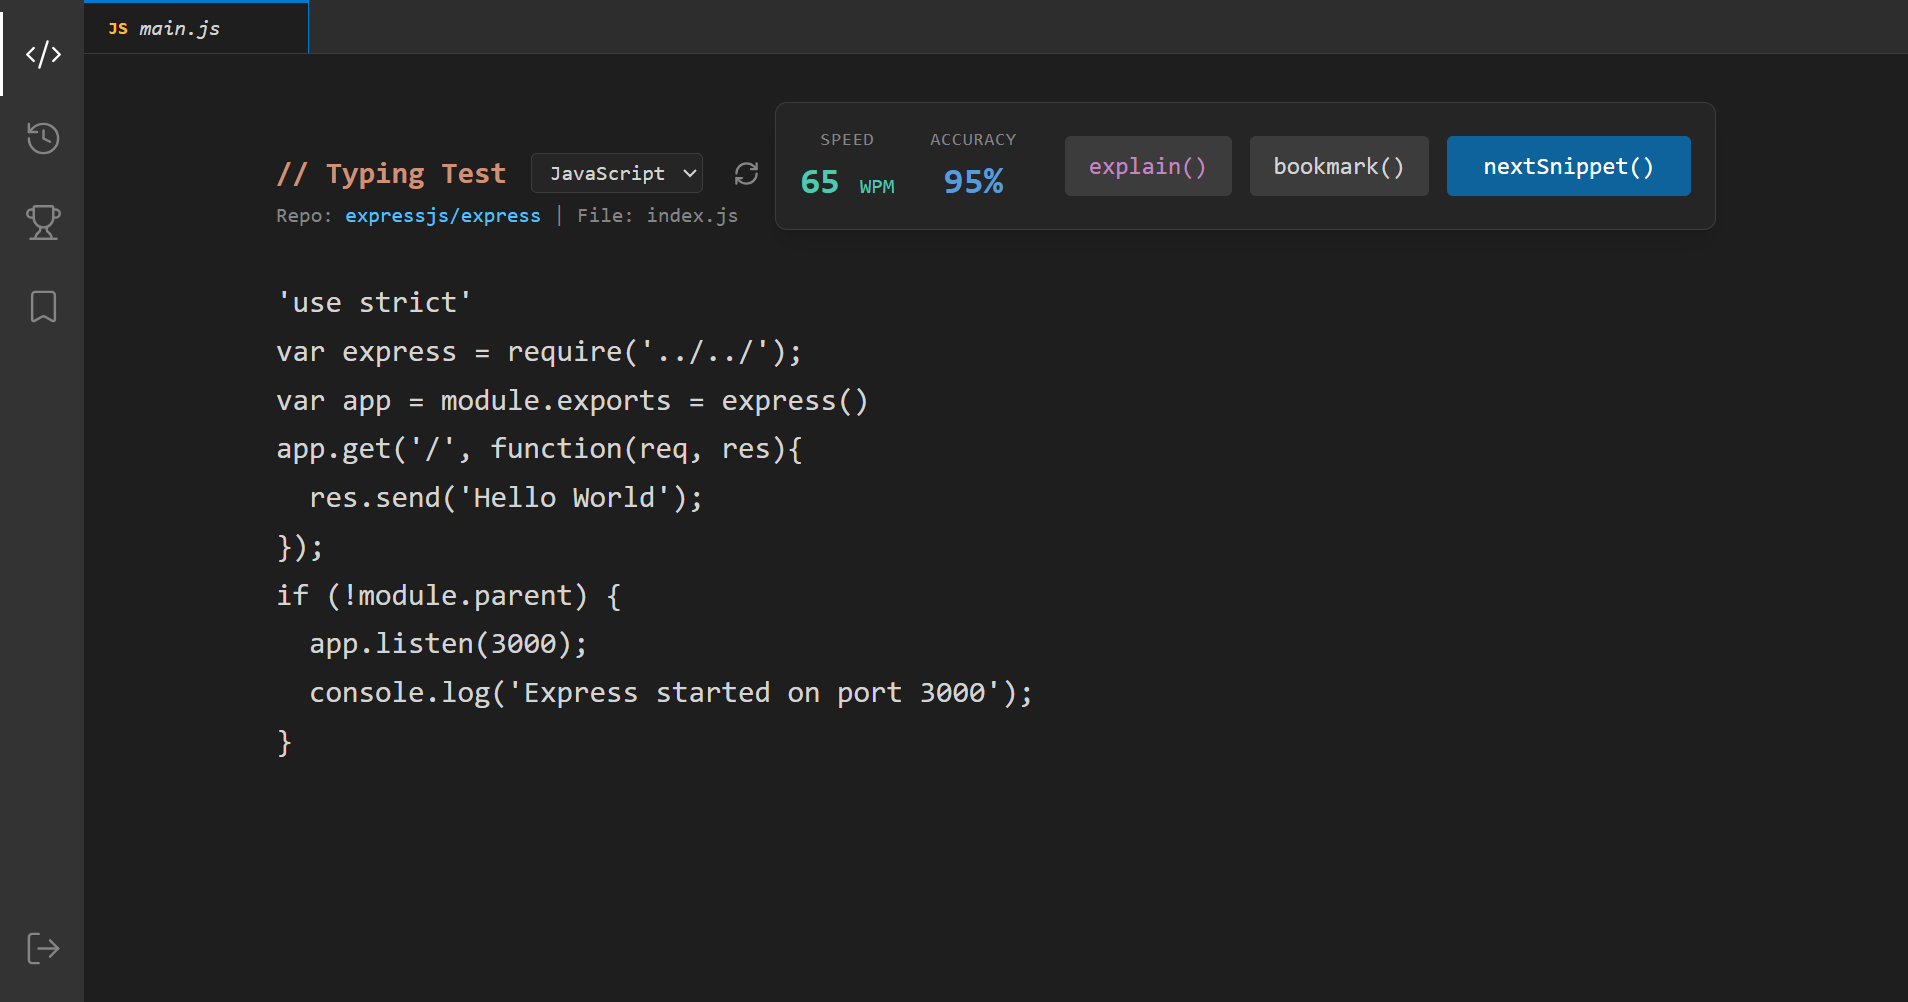Screen dimensions: 1908x1002
Task: Click the final closing brace line
Action: coord(285,742)
